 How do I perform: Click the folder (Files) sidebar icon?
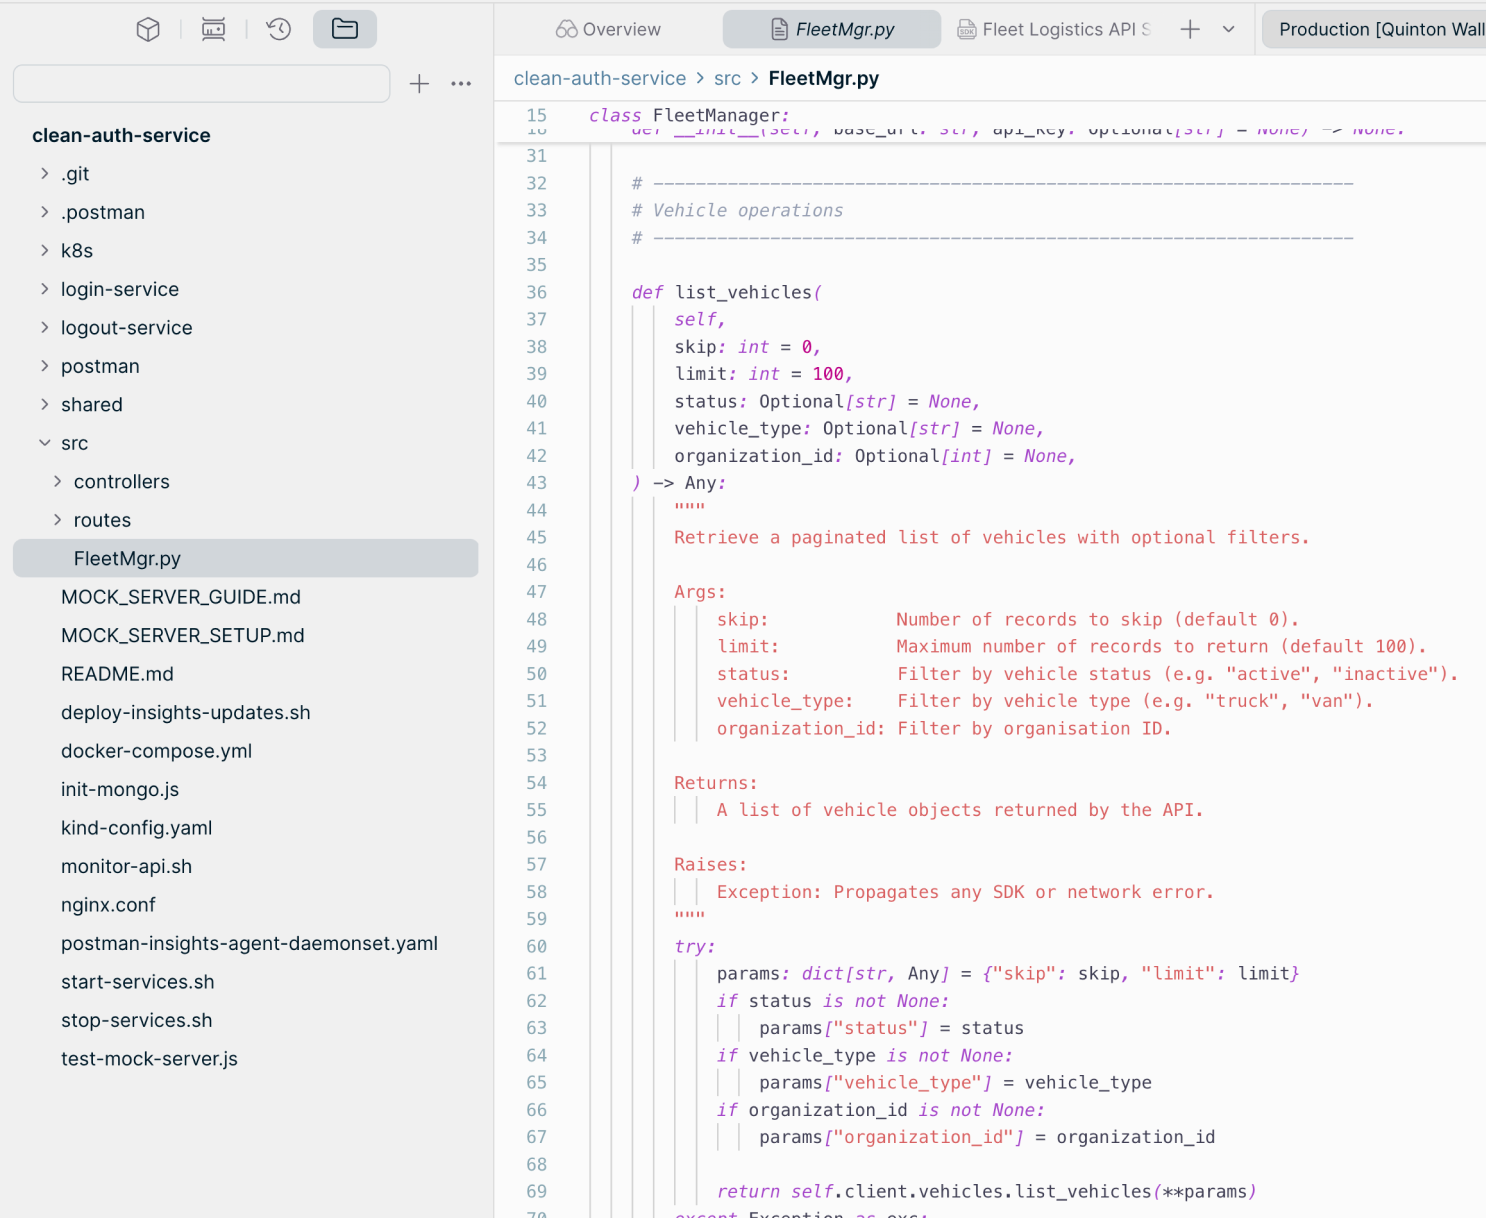tap(344, 29)
